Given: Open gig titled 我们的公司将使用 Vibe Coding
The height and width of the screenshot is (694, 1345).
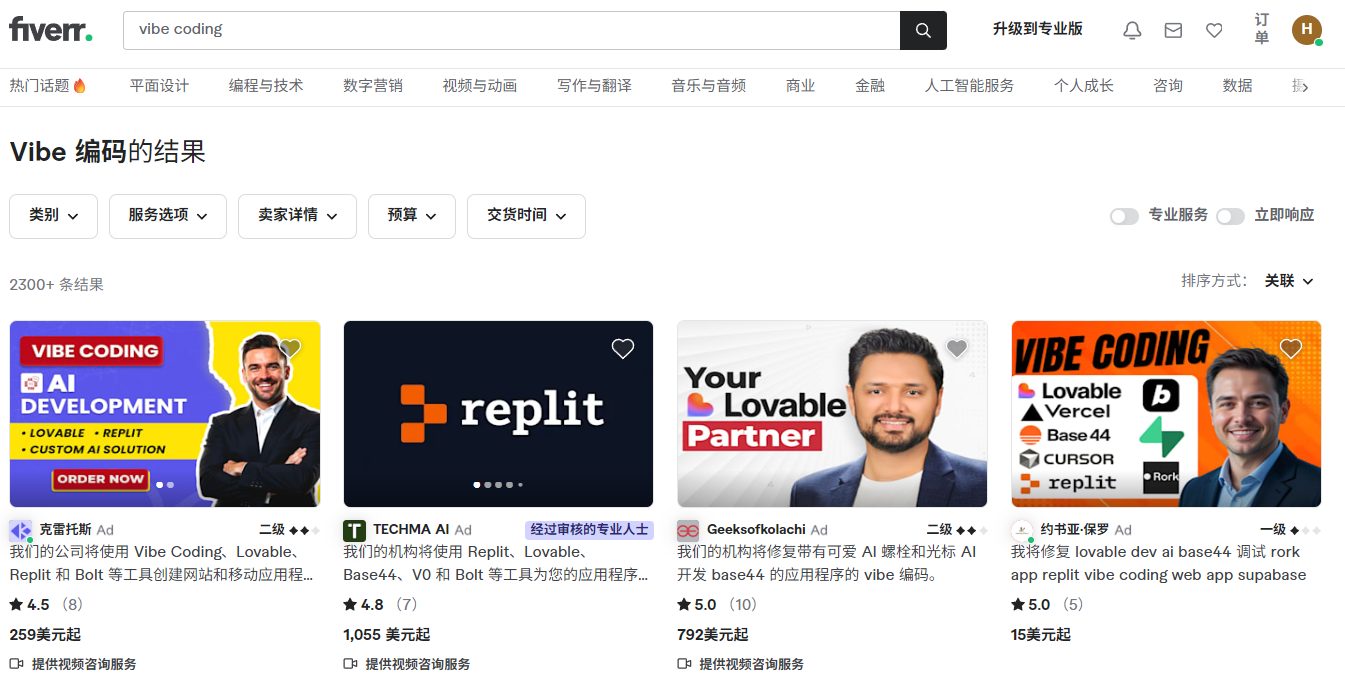Looking at the screenshot, I should pos(161,563).
